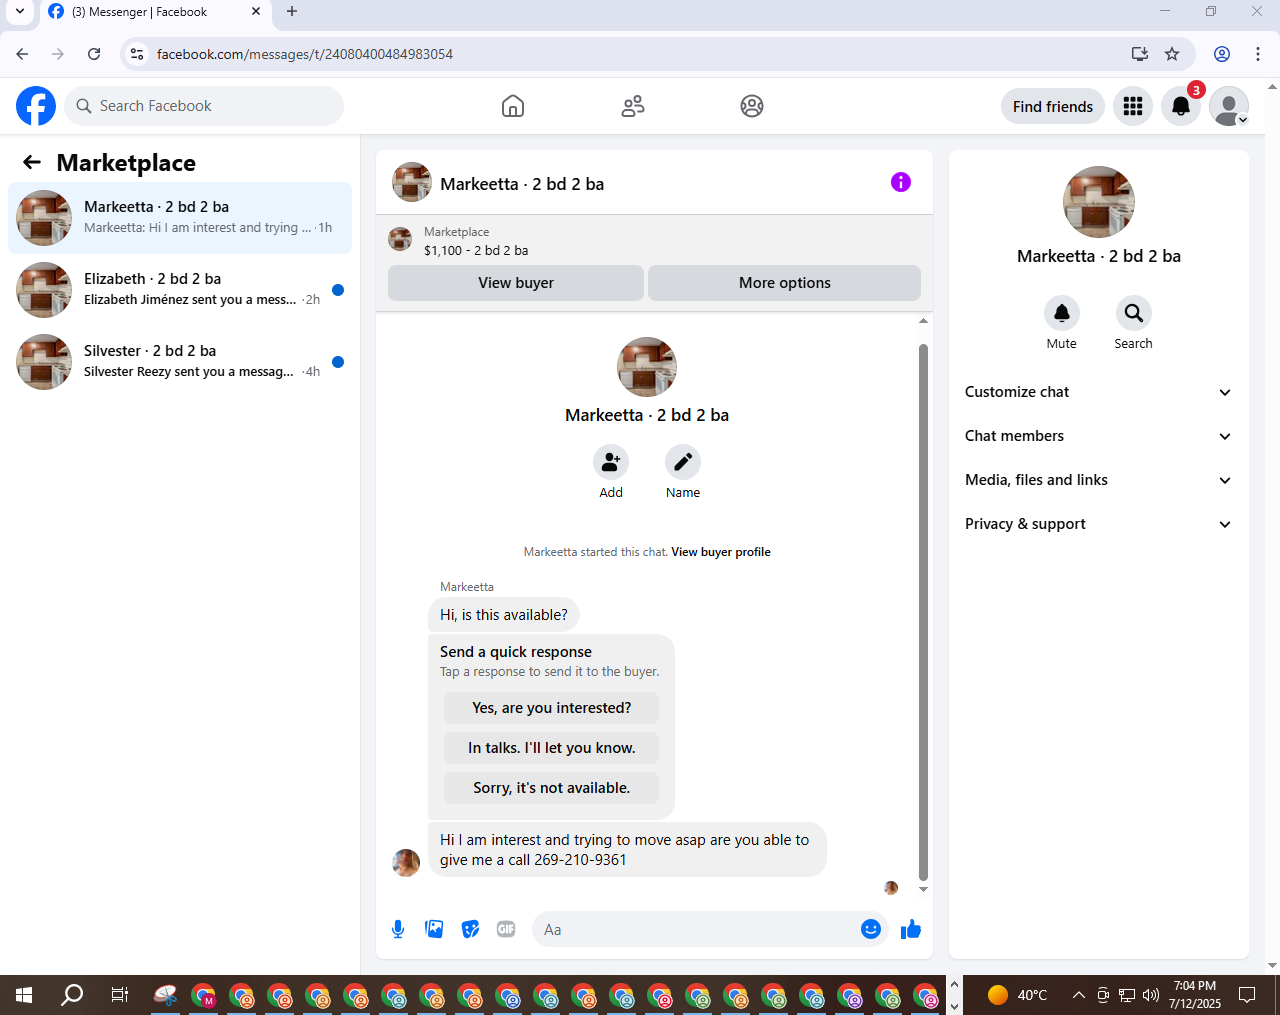
Task: Click the Name pencil edit icon
Action: 683,462
